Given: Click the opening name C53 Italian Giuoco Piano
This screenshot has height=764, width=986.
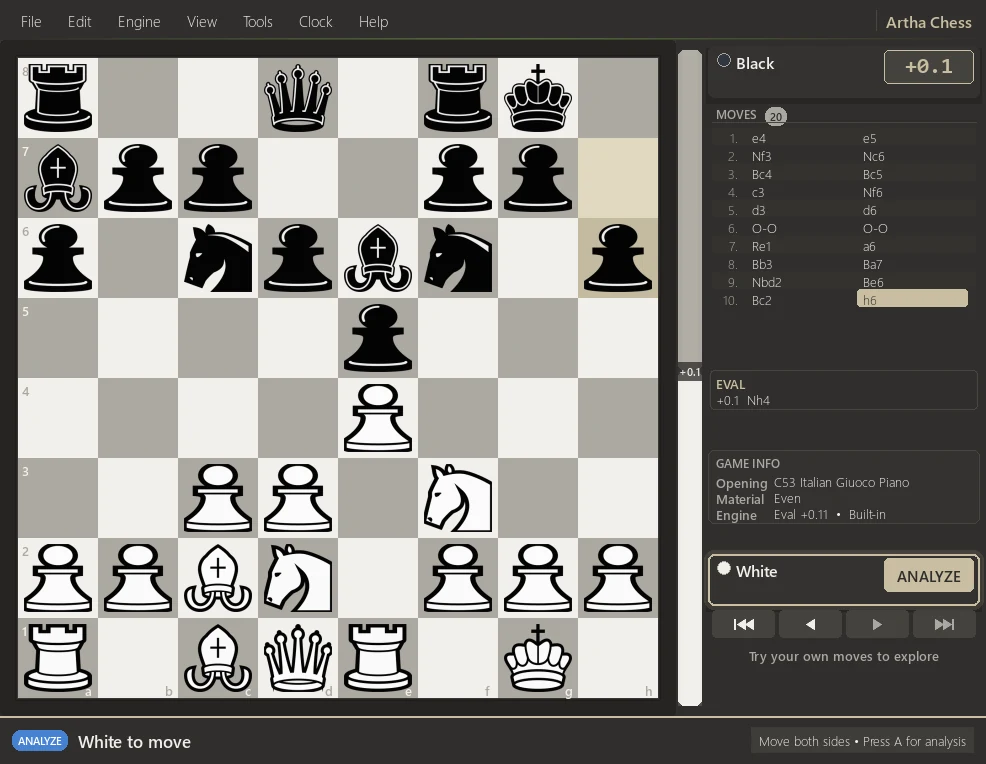Looking at the screenshot, I should [841, 483].
